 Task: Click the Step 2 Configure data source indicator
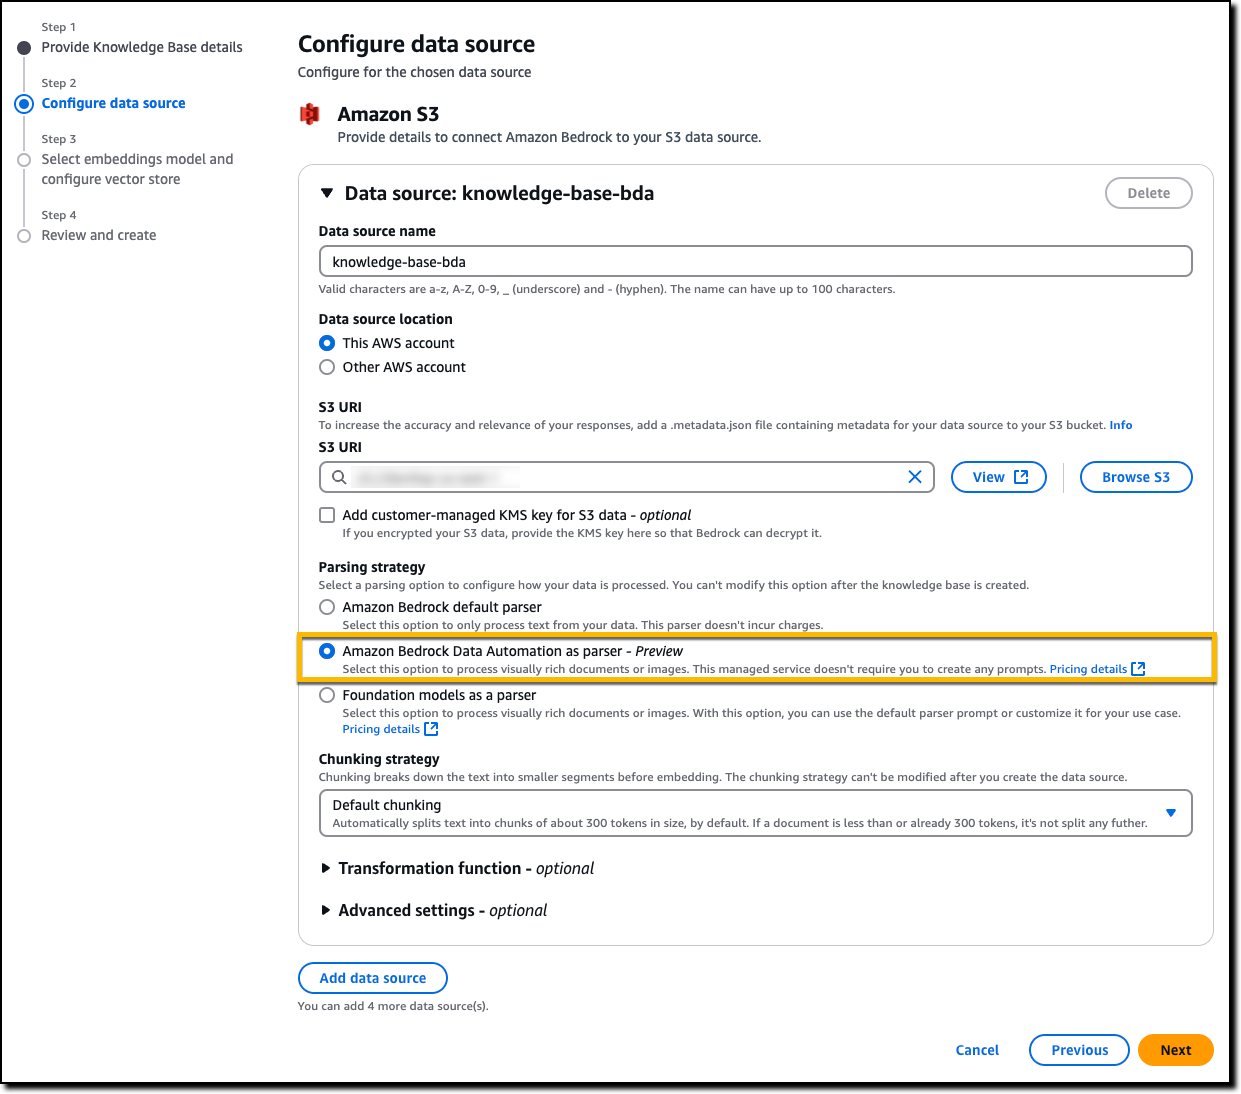24,104
